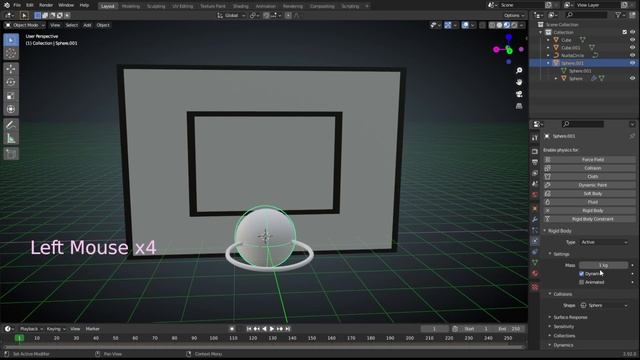This screenshot has height=360, width=640.
Task: Select the Measure tool
Action: pos(11,138)
